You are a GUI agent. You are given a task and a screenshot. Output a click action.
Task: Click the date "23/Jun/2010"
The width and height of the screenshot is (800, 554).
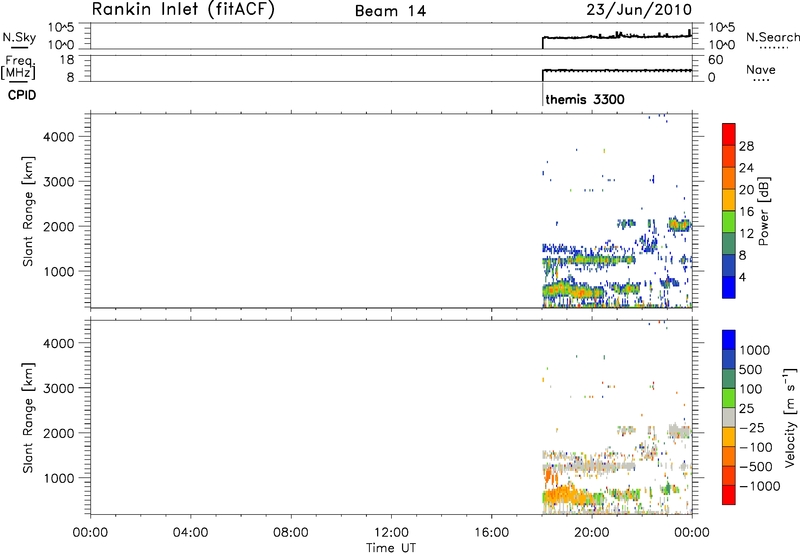(x=639, y=10)
